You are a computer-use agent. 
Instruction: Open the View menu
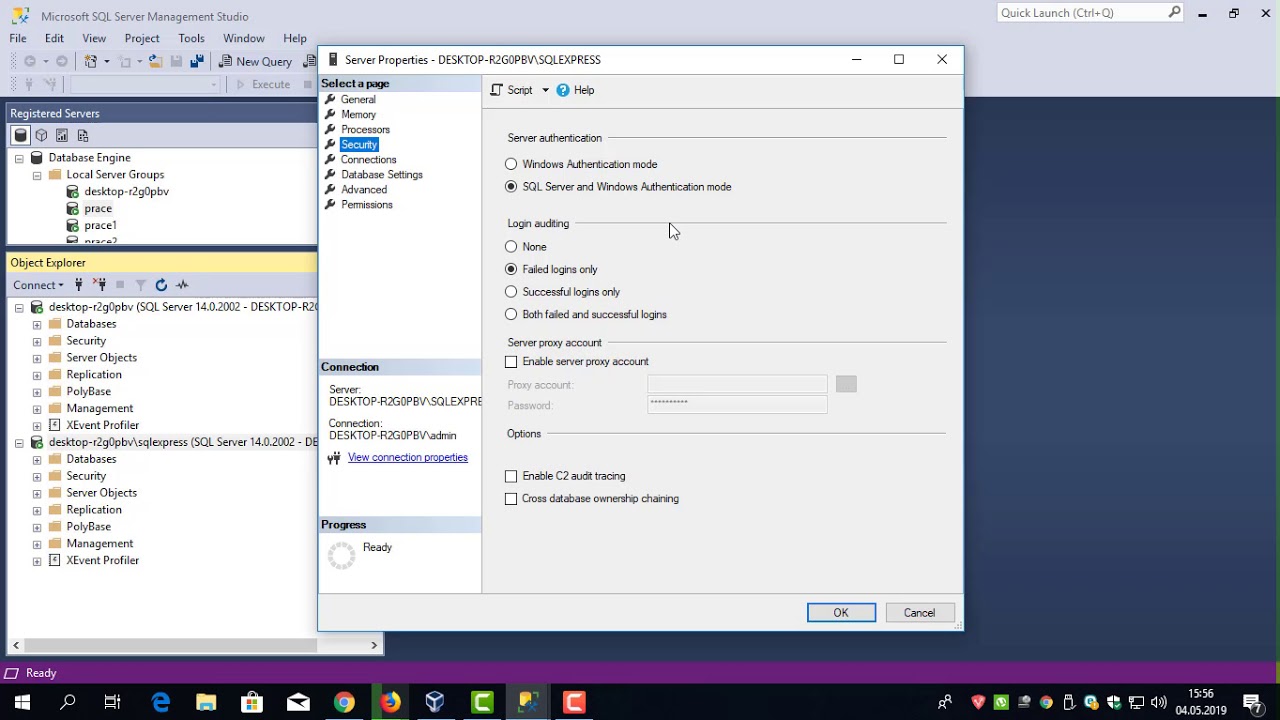pos(94,38)
